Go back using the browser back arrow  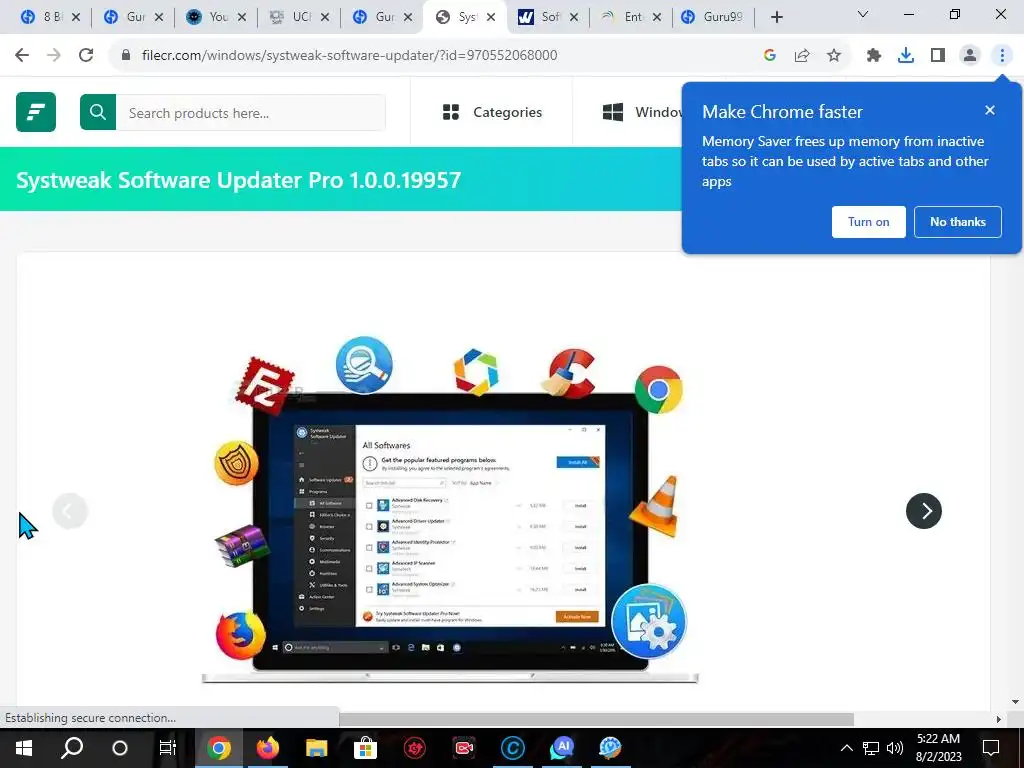pyautogui.click(x=22, y=56)
